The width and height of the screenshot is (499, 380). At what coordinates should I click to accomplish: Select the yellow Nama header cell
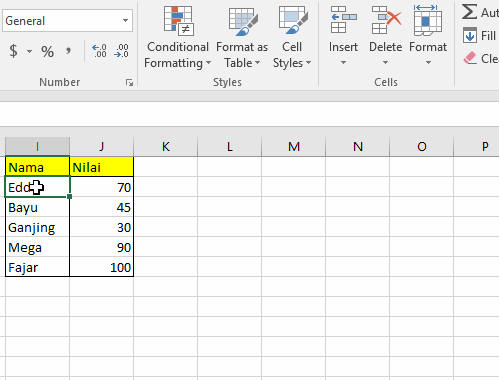point(37,167)
